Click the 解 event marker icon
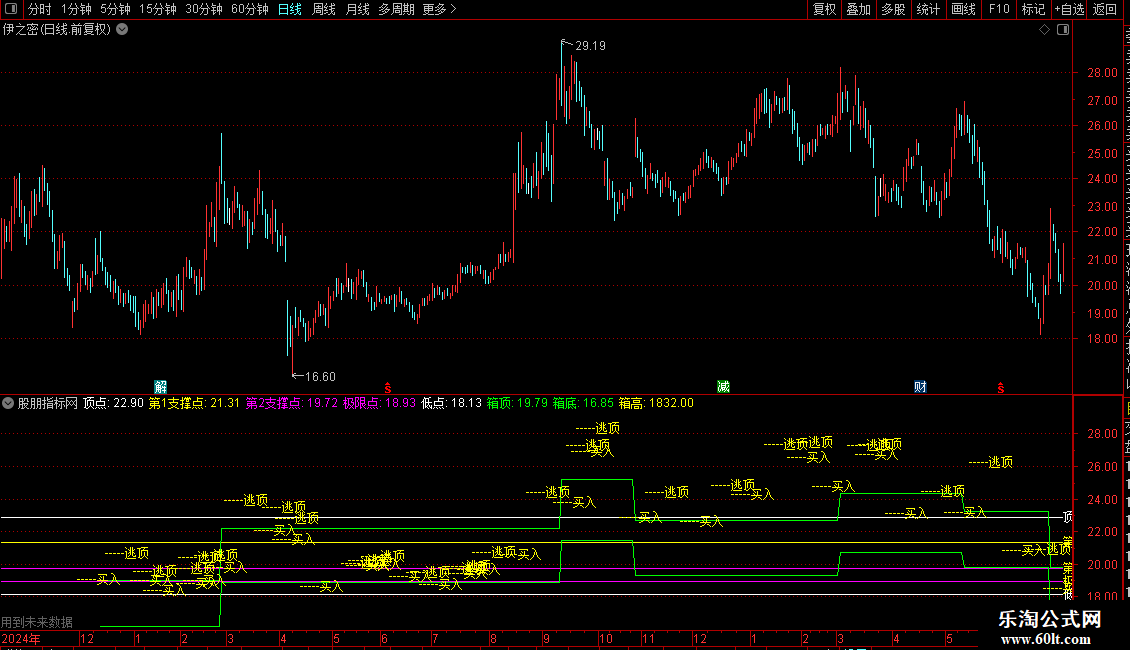This screenshot has width=1130, height=650. 161,387
